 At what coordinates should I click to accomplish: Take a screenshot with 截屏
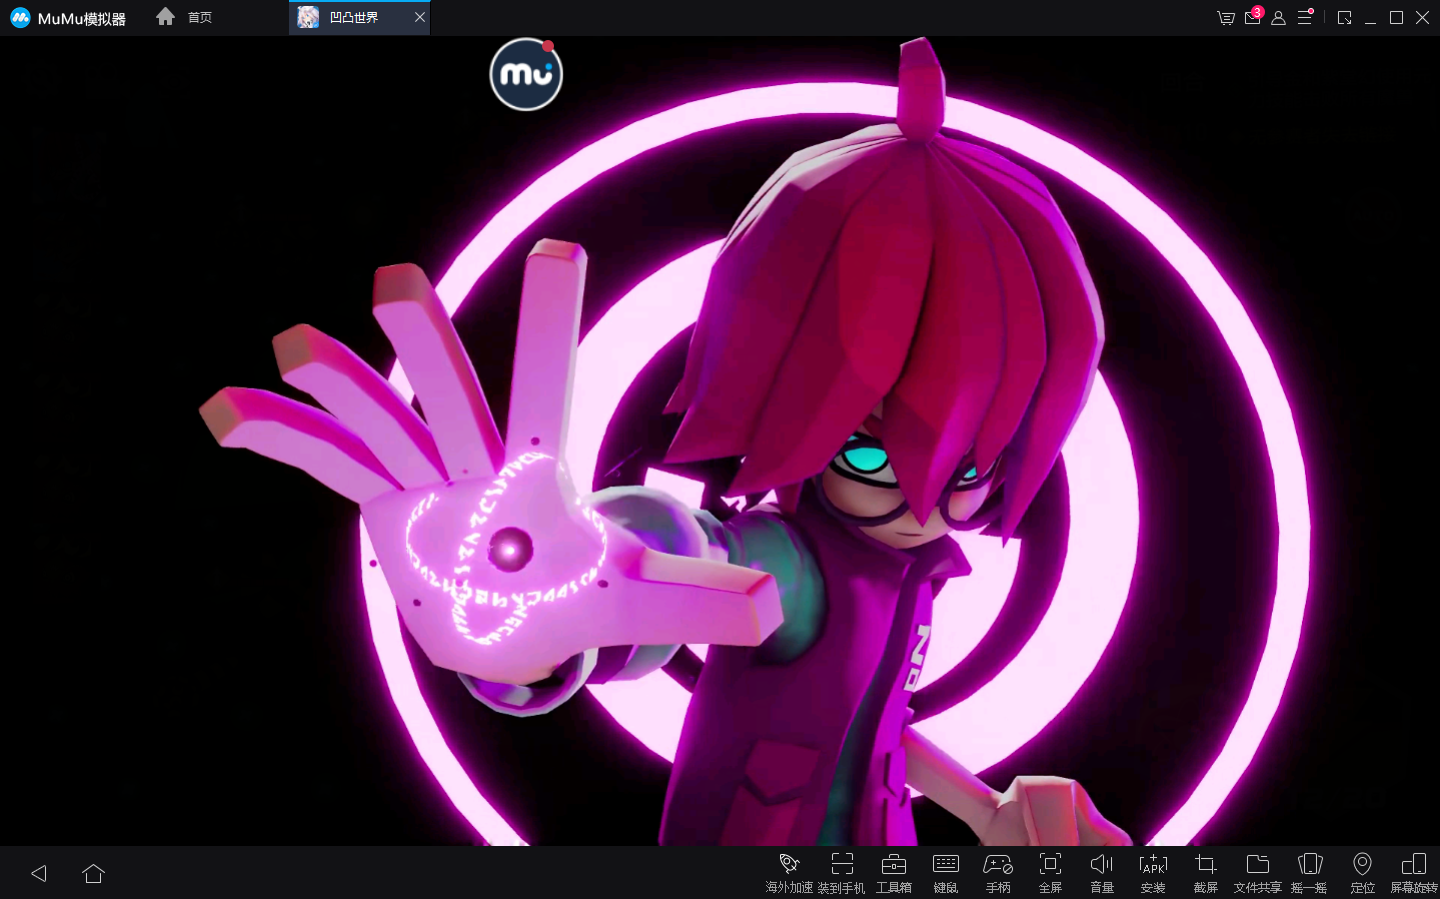coord(1206,865)
